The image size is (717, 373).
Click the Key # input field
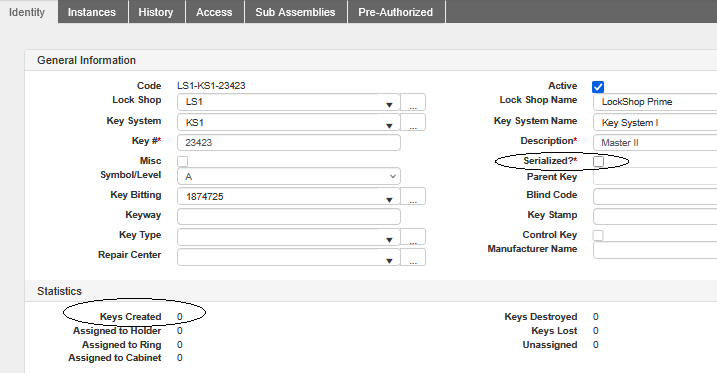pyautogui.click(x=289, y=143)
